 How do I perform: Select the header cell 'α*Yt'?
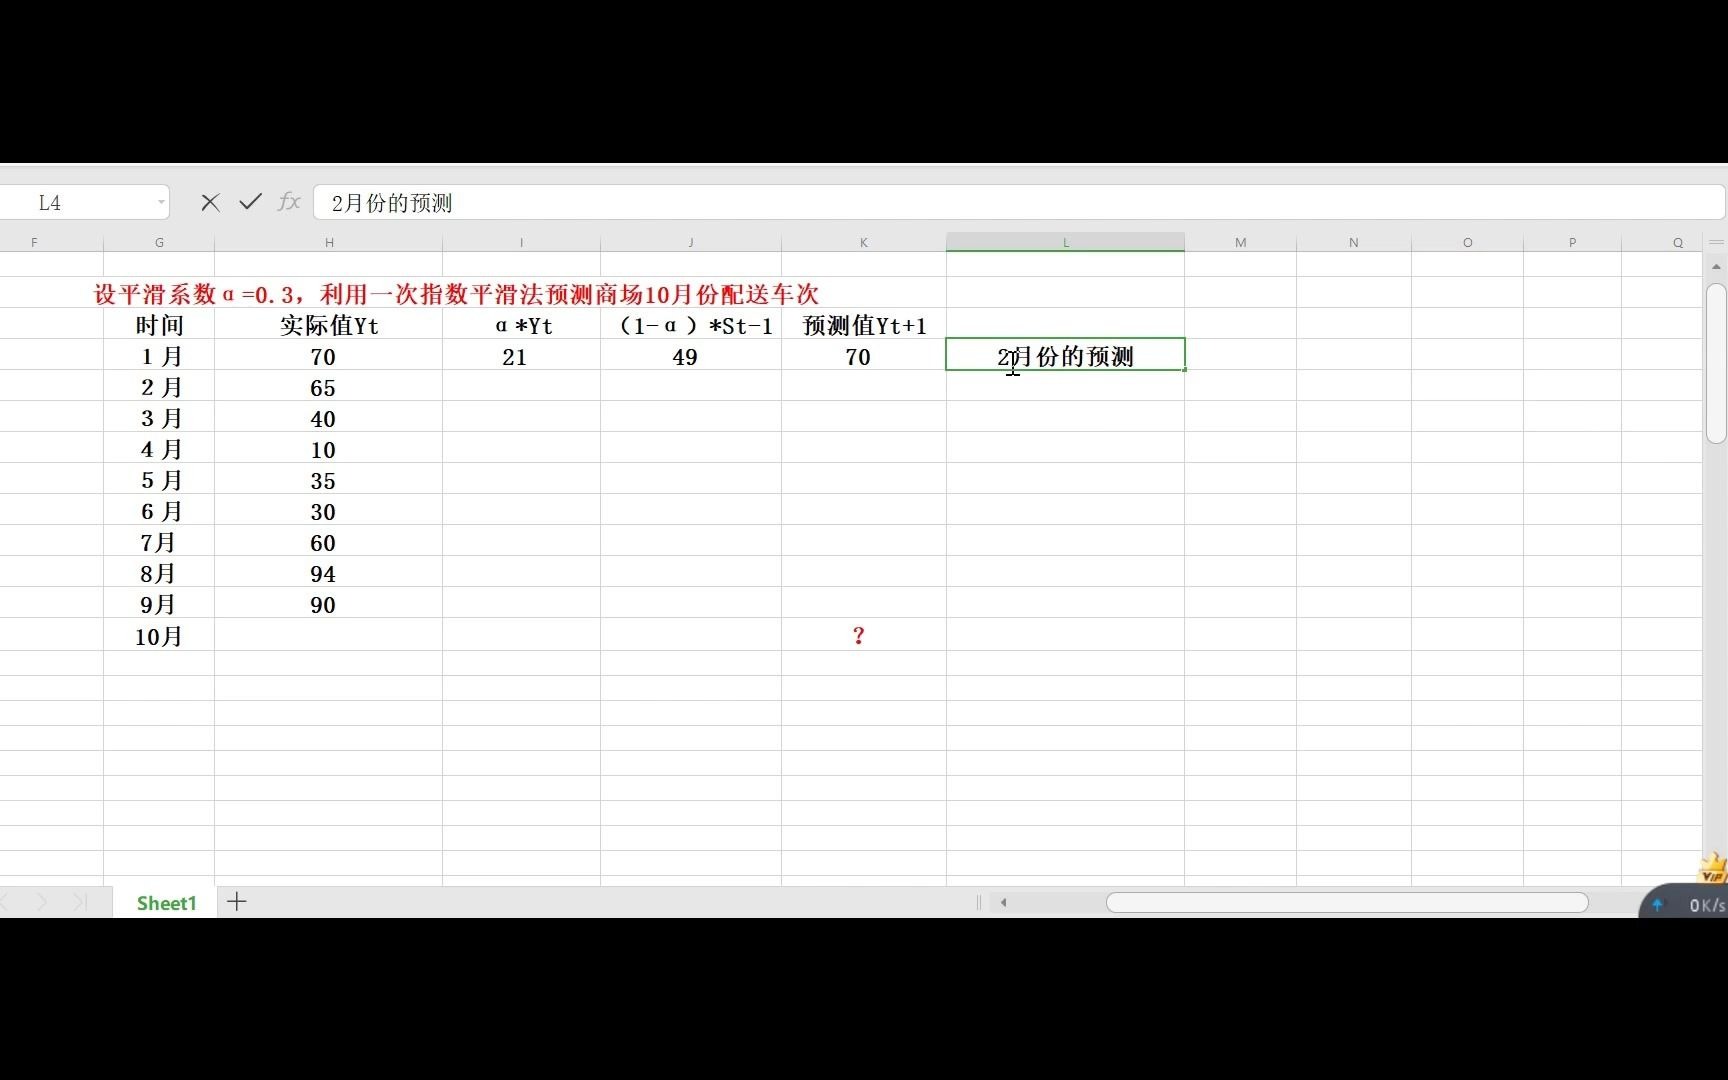point(522,325)
